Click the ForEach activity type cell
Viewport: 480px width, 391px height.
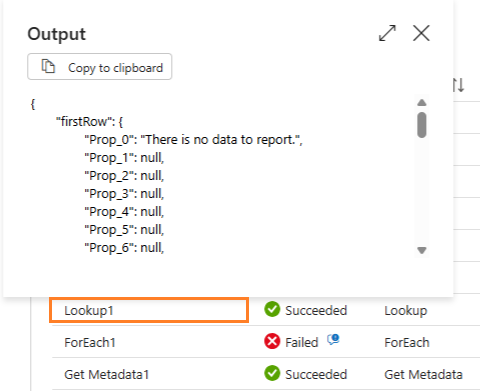click(x=407, y=342)
